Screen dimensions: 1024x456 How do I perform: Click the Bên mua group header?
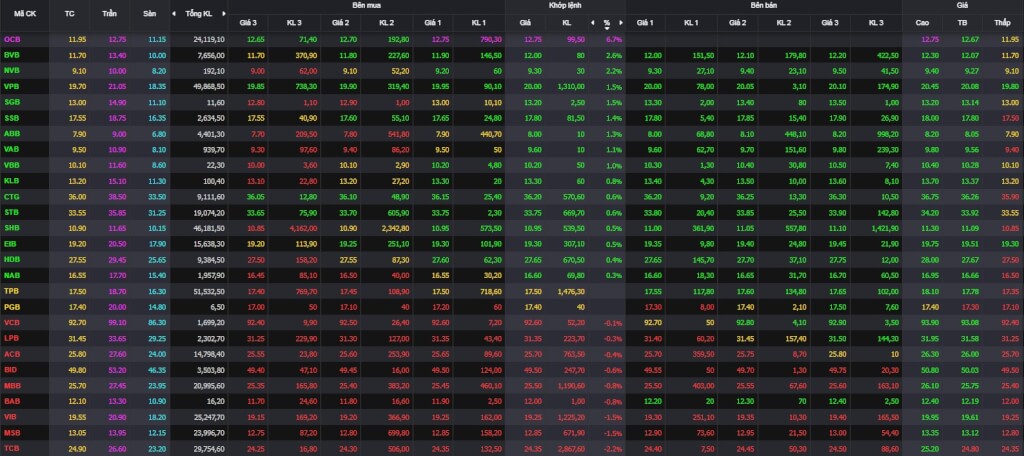click(366, 5)
